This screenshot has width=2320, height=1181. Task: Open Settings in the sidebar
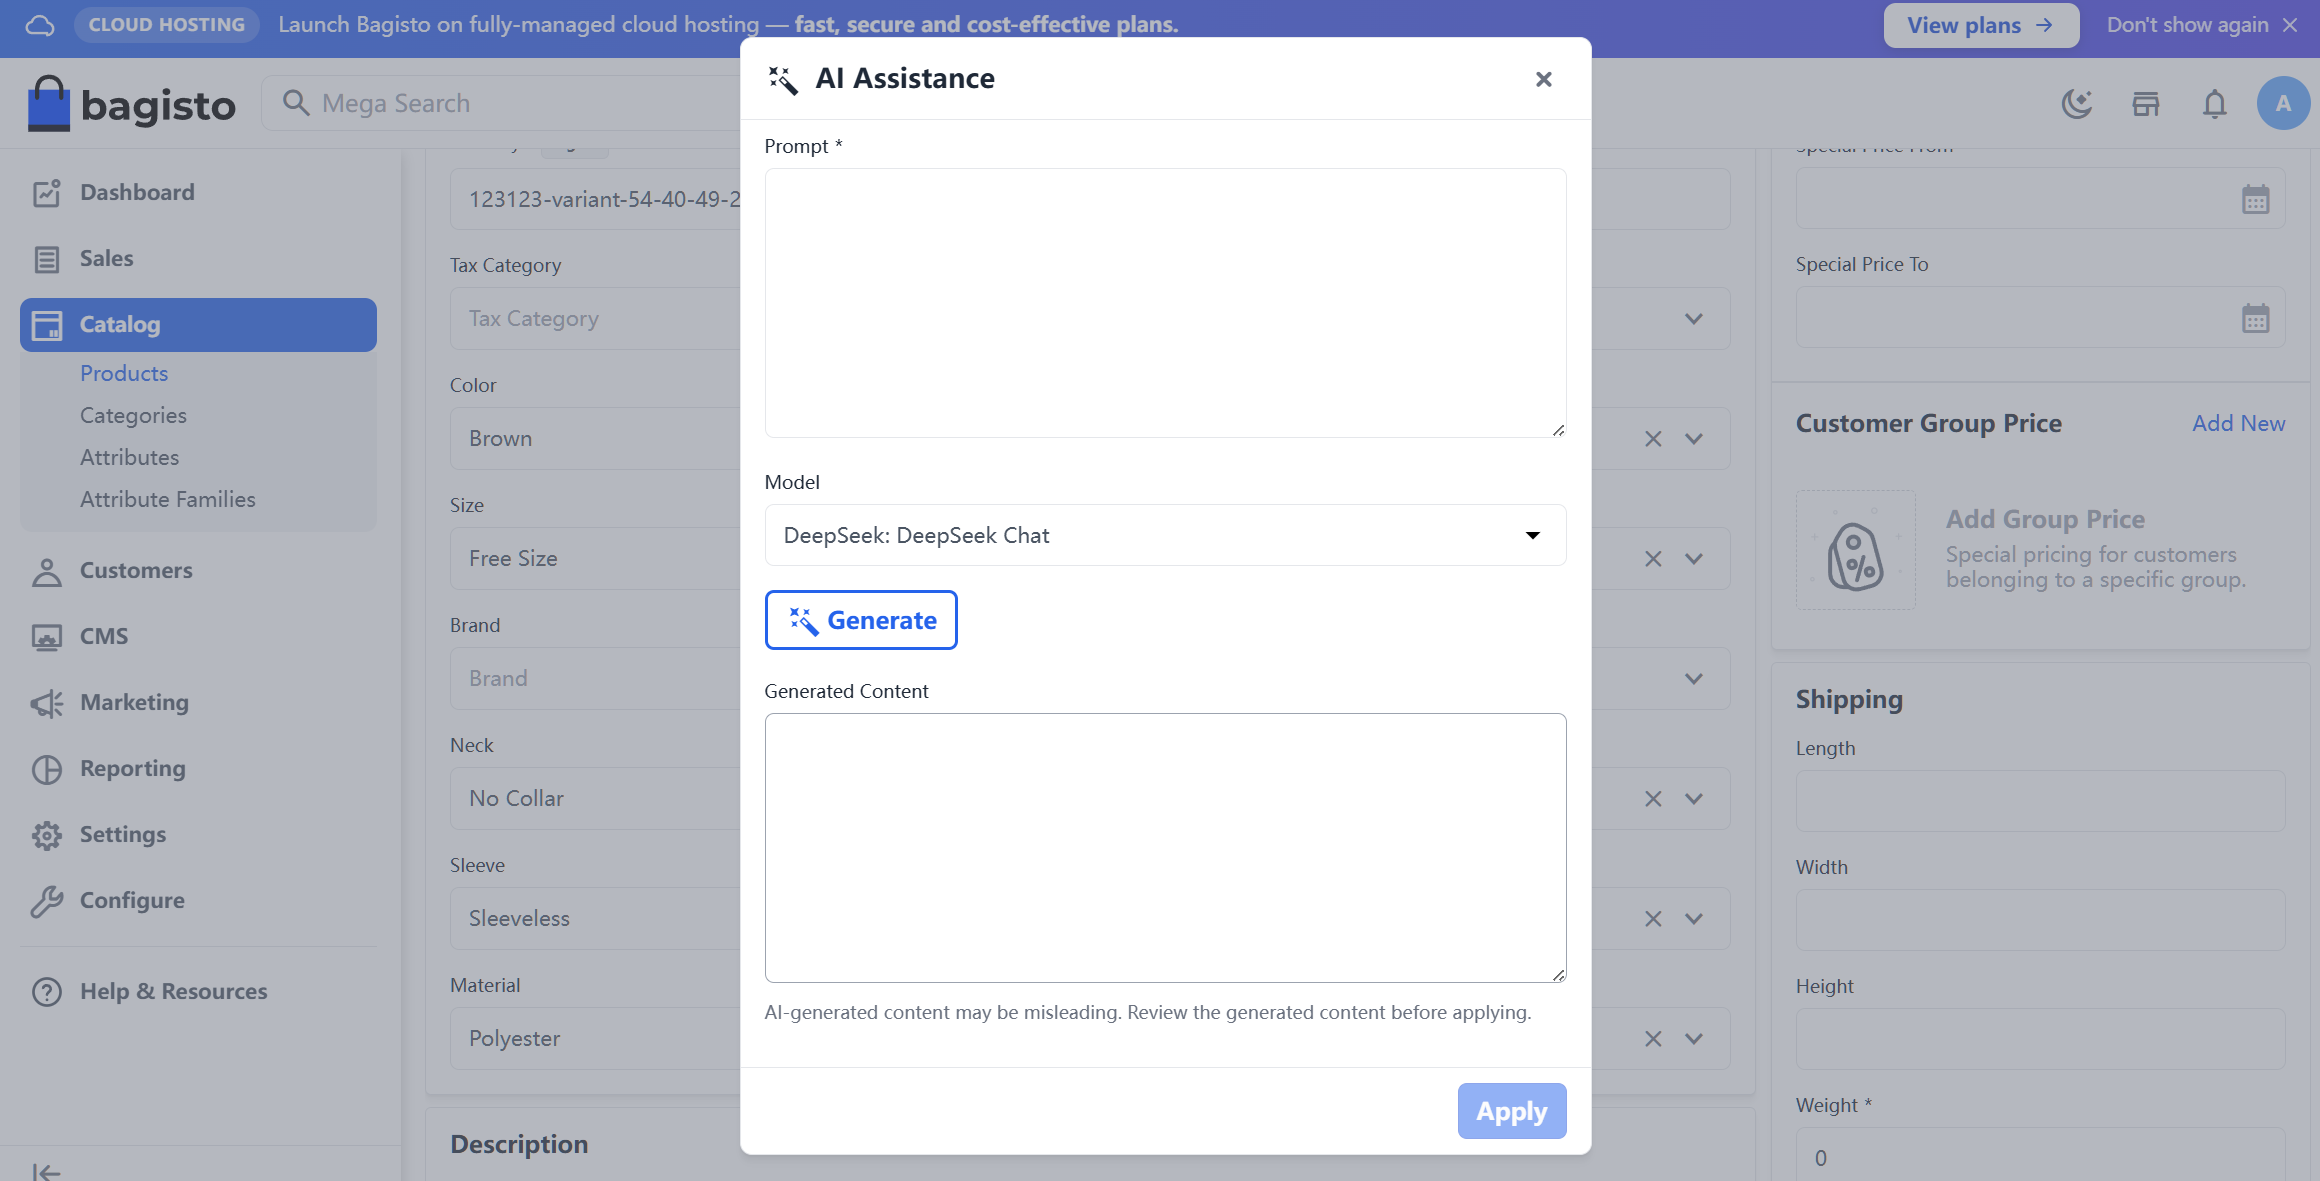tap(198, 834)
